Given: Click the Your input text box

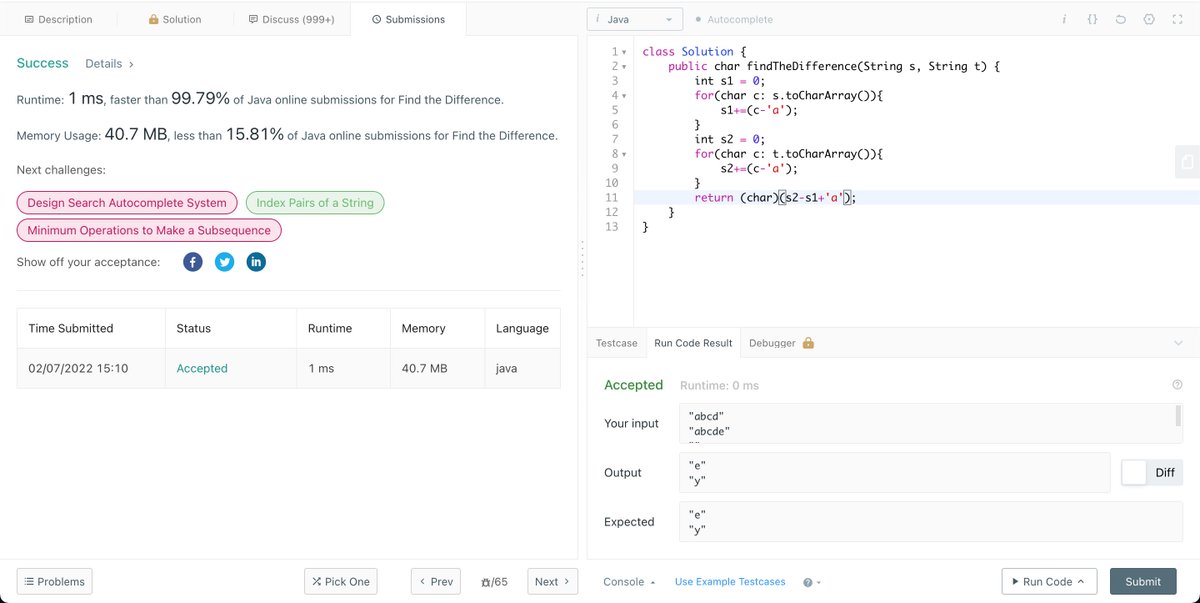Looking at the screenshot, I should [x=930, y=423].
